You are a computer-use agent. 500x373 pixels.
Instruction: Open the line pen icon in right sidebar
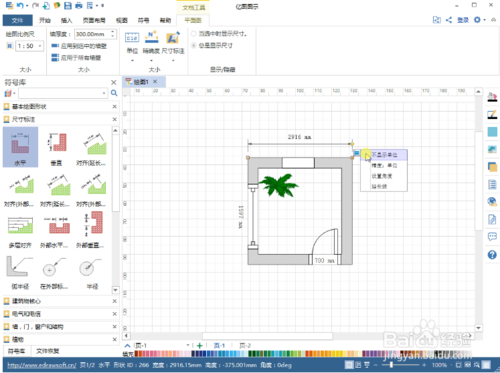(492, 114)
